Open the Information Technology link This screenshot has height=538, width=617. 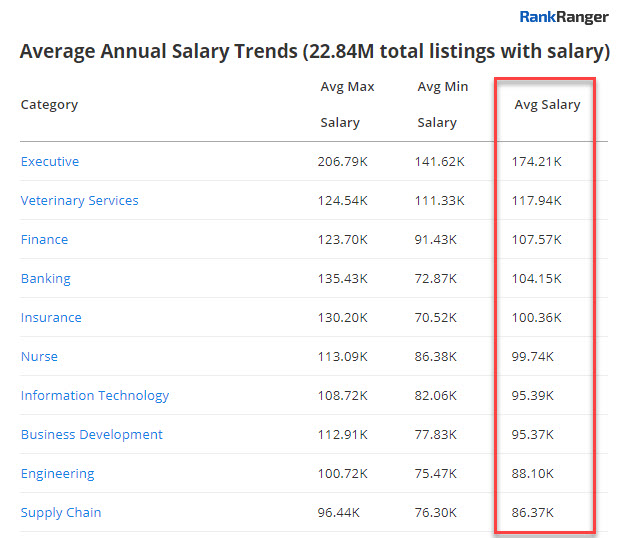pyautogui.click(x=95, y=396)
